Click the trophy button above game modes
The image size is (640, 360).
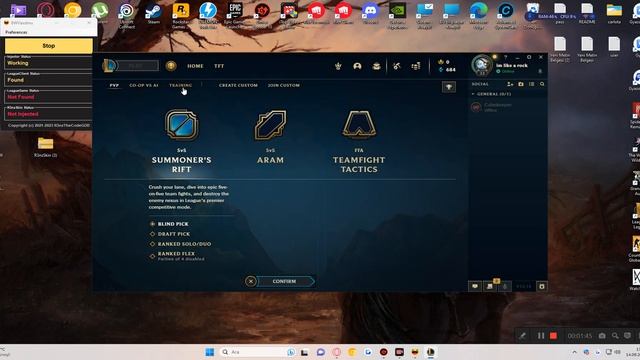[449, 87]
